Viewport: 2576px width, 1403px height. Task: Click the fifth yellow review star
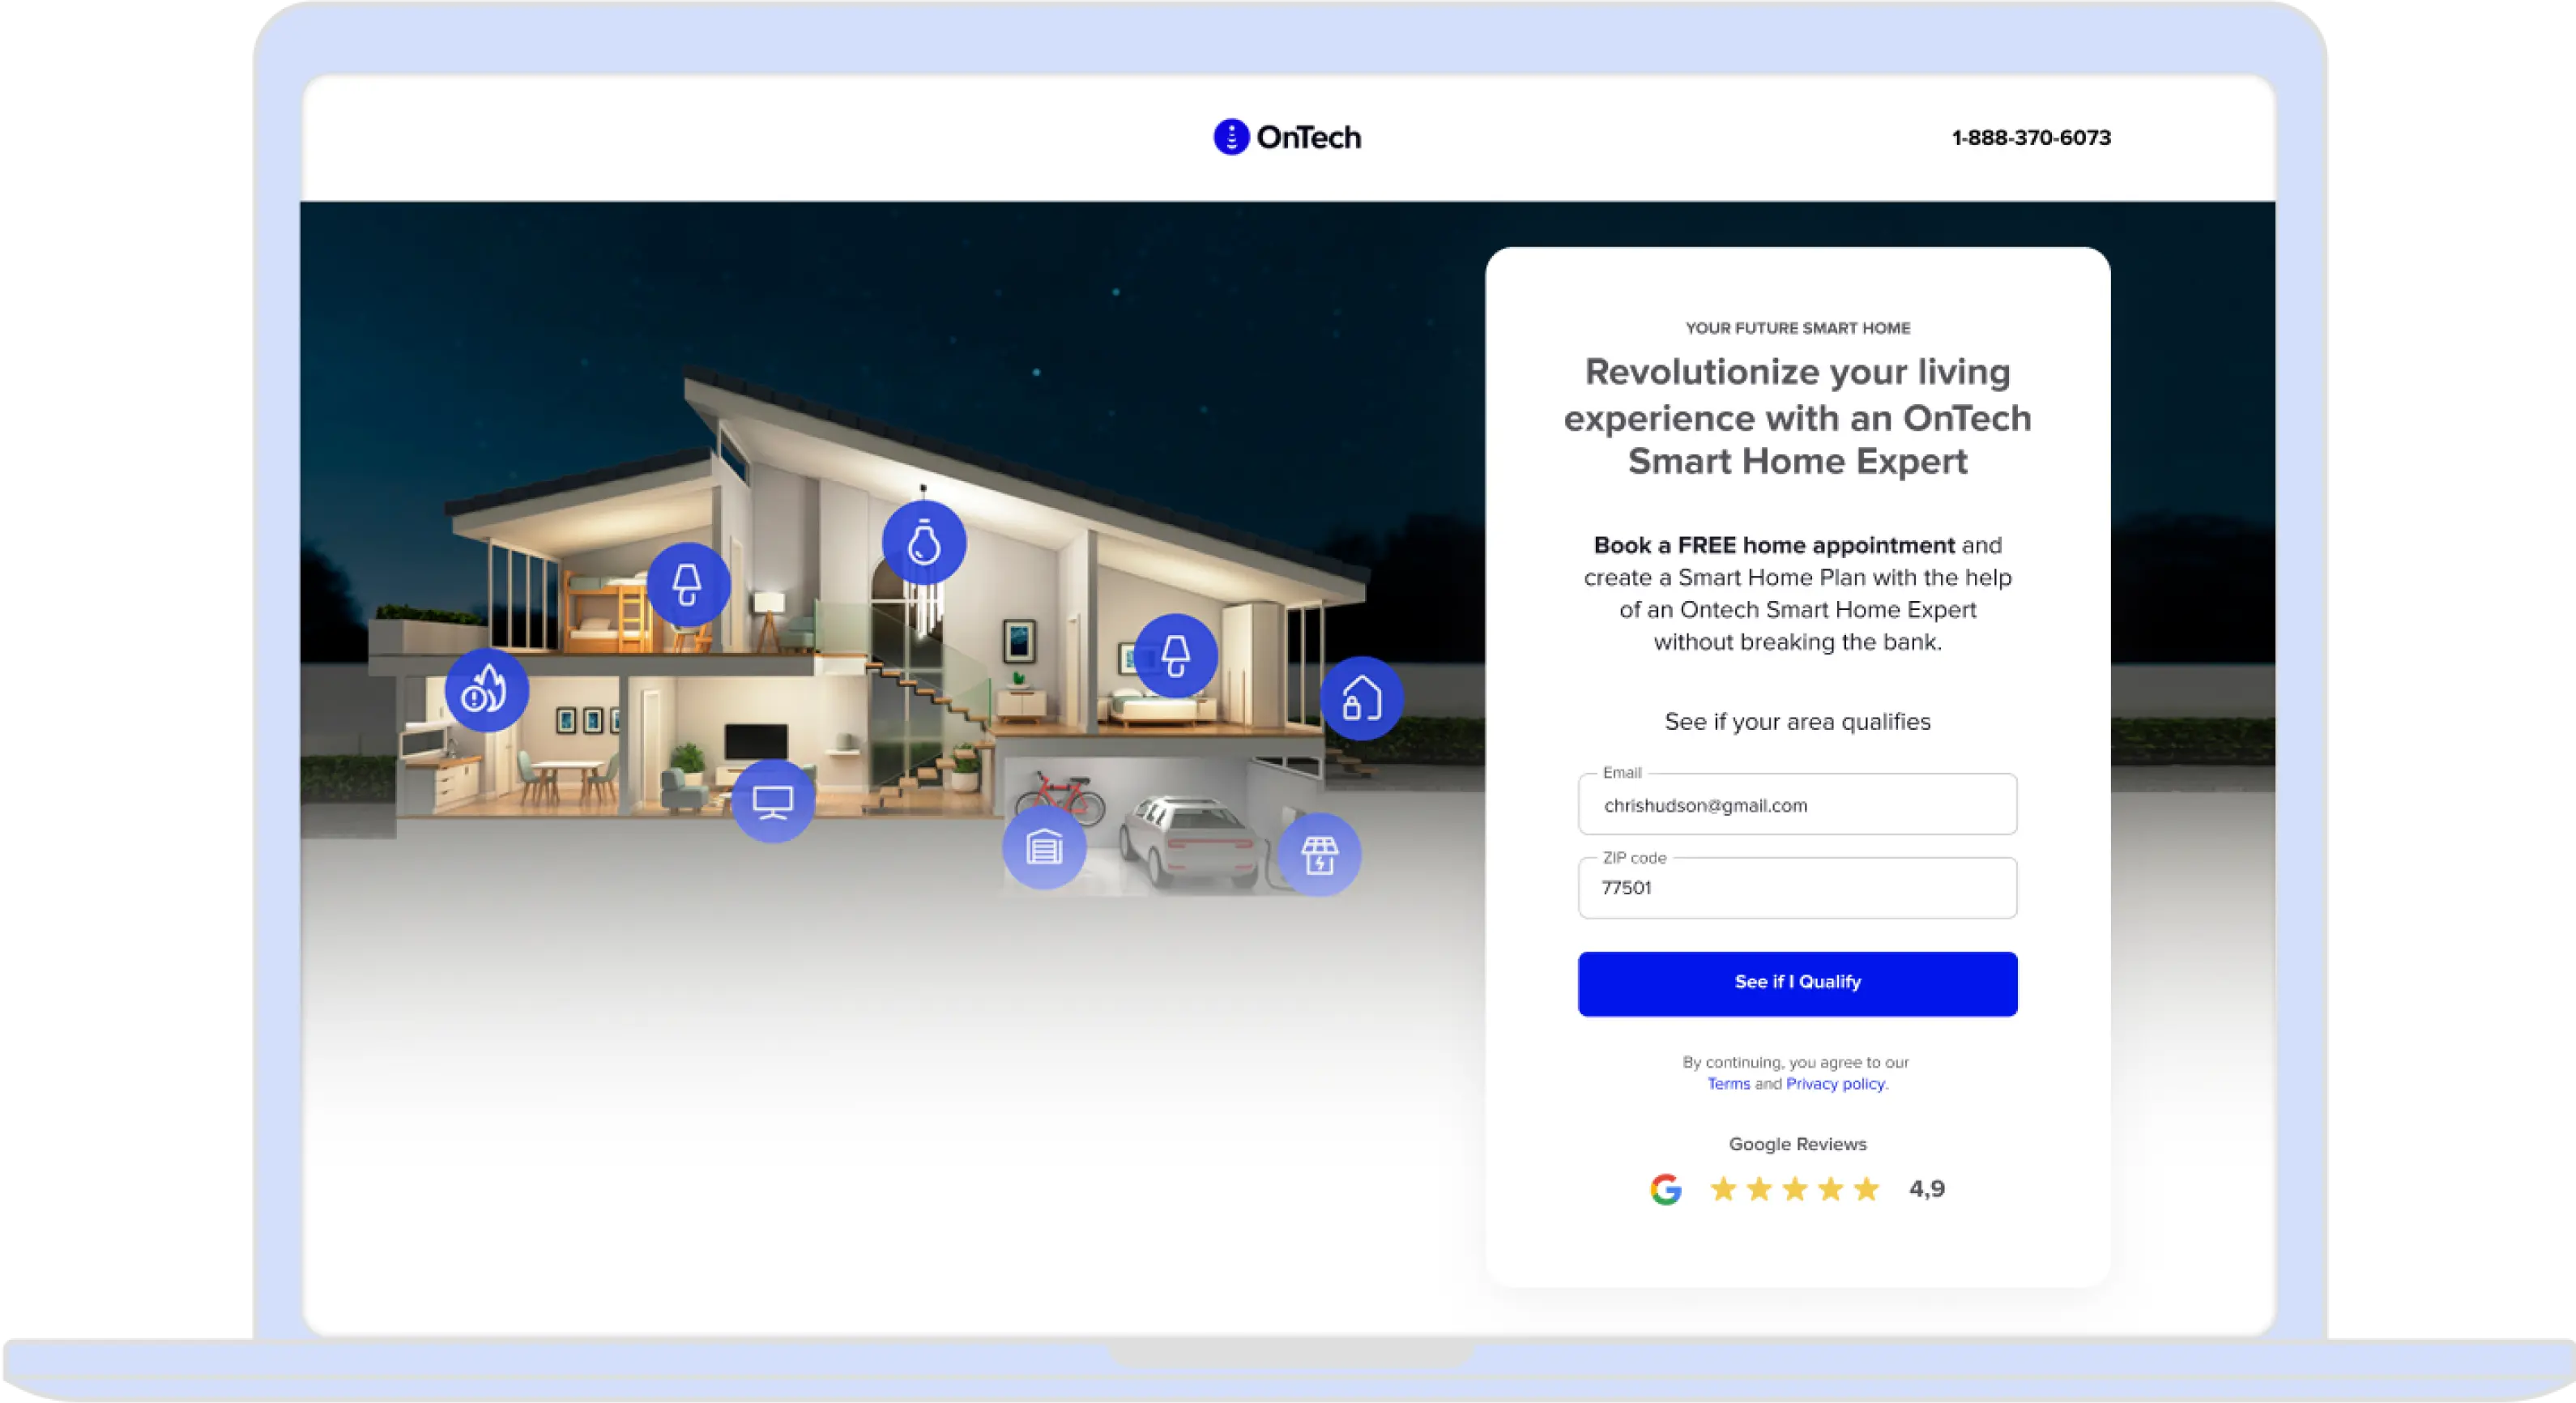pos(1866,1189)
